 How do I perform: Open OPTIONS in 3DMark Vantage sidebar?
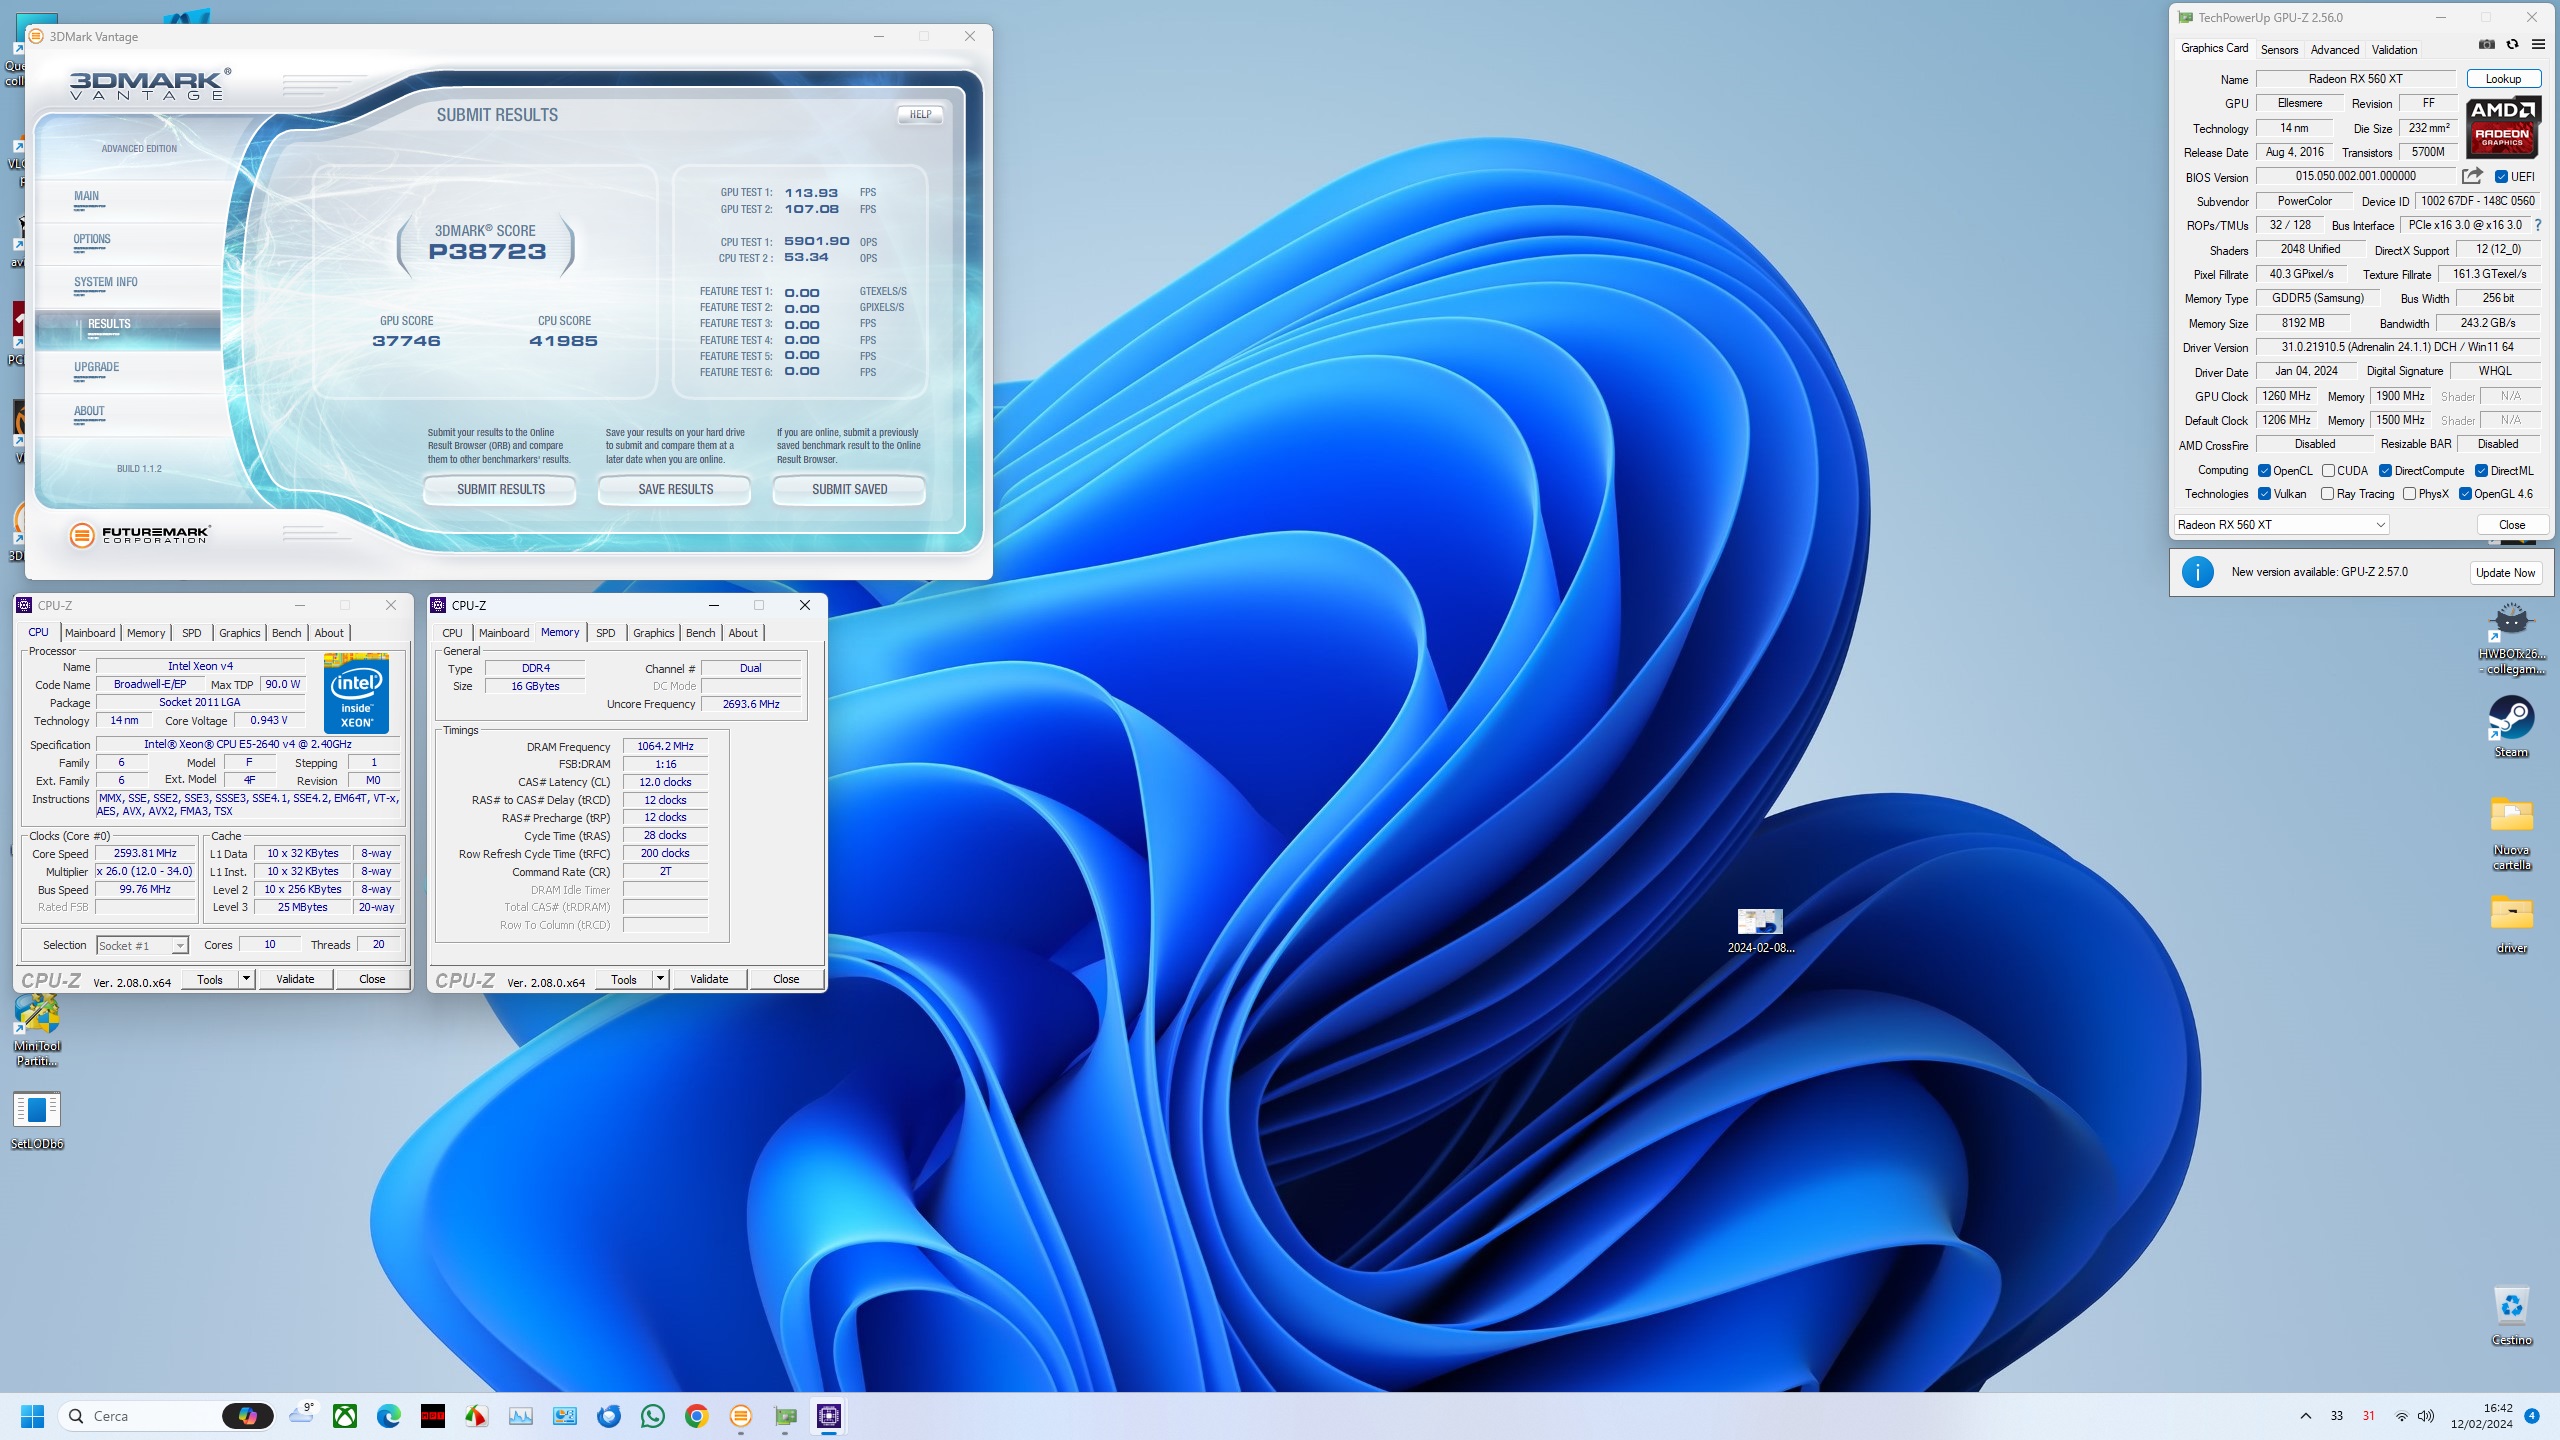click(x=92, y=240)
